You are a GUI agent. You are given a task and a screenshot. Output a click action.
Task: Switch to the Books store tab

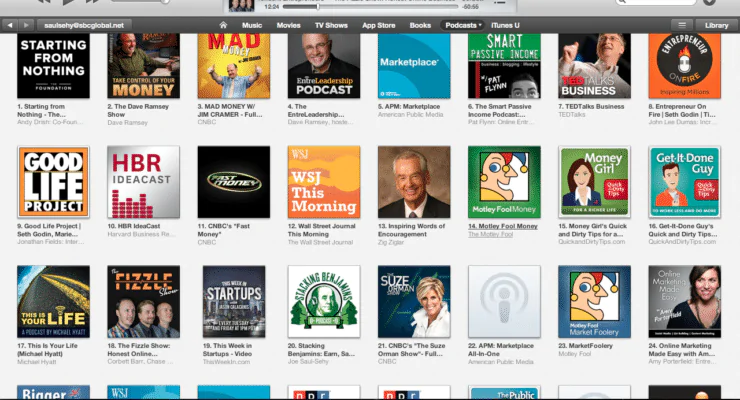click(420, 25)
